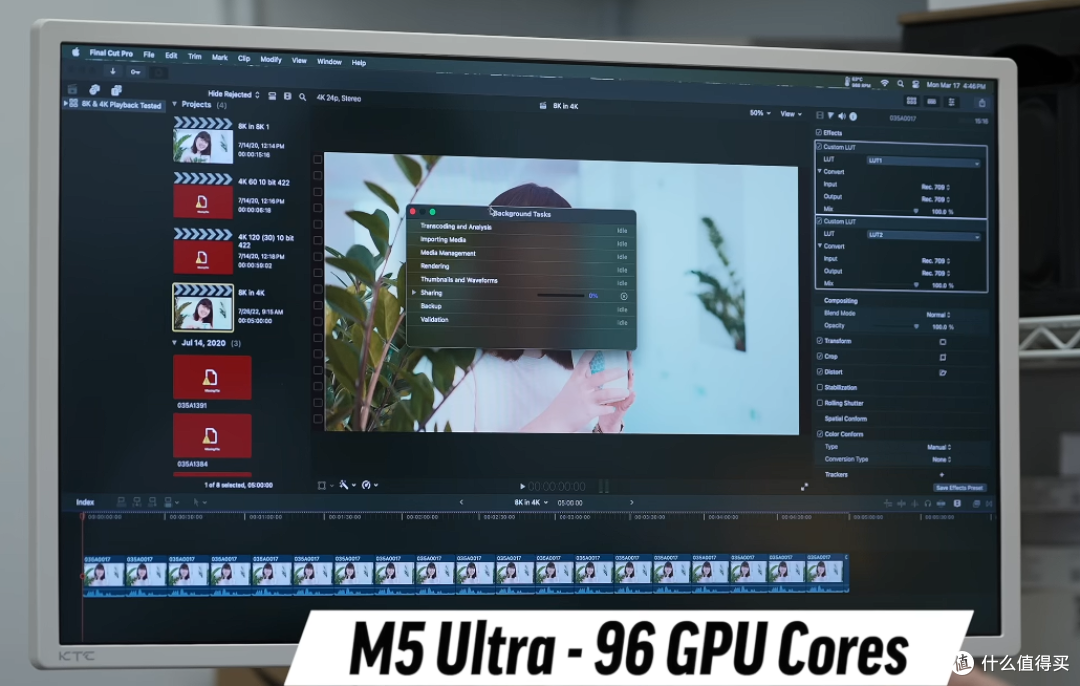Disable the first Custom LUT checkbox
Image resolution: width=1080 pixels, height=686 pixels.
click(x=819, y=146)
